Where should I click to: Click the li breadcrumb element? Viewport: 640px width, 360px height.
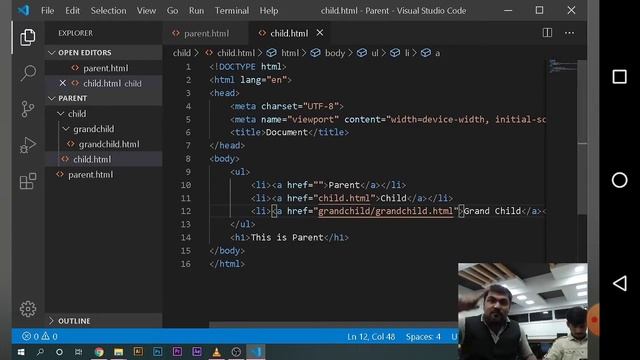click(x=400, y=53)
